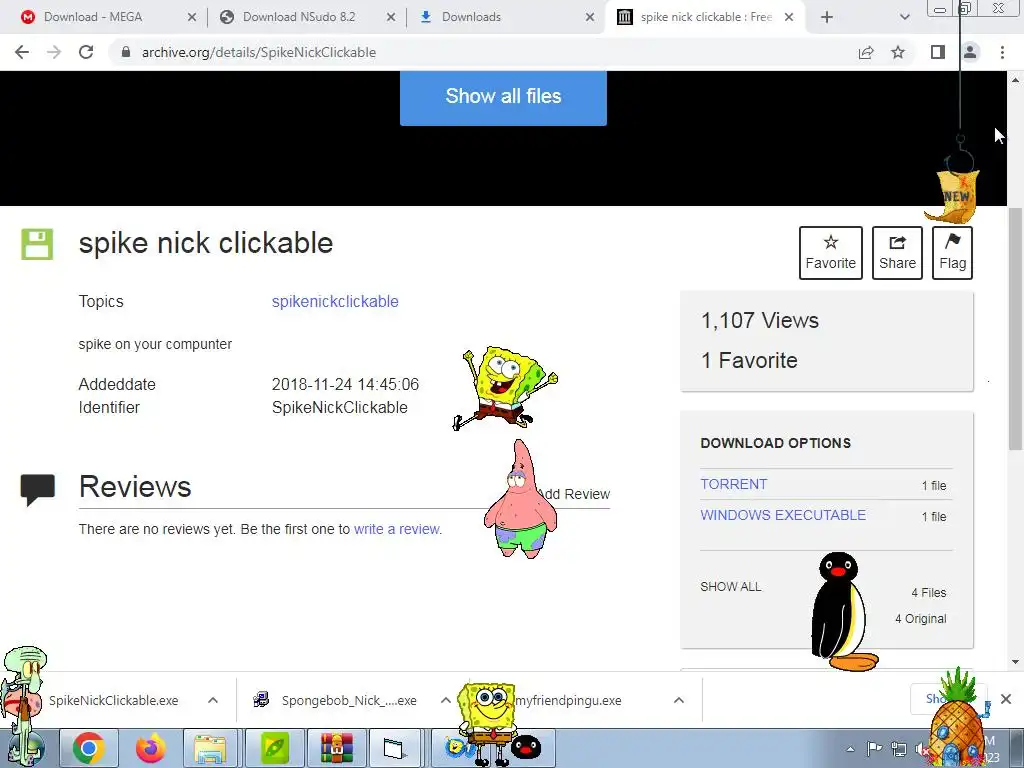1024x768 pixels.
Task: Click the Show all files button
Action: (x=503, y=97)
